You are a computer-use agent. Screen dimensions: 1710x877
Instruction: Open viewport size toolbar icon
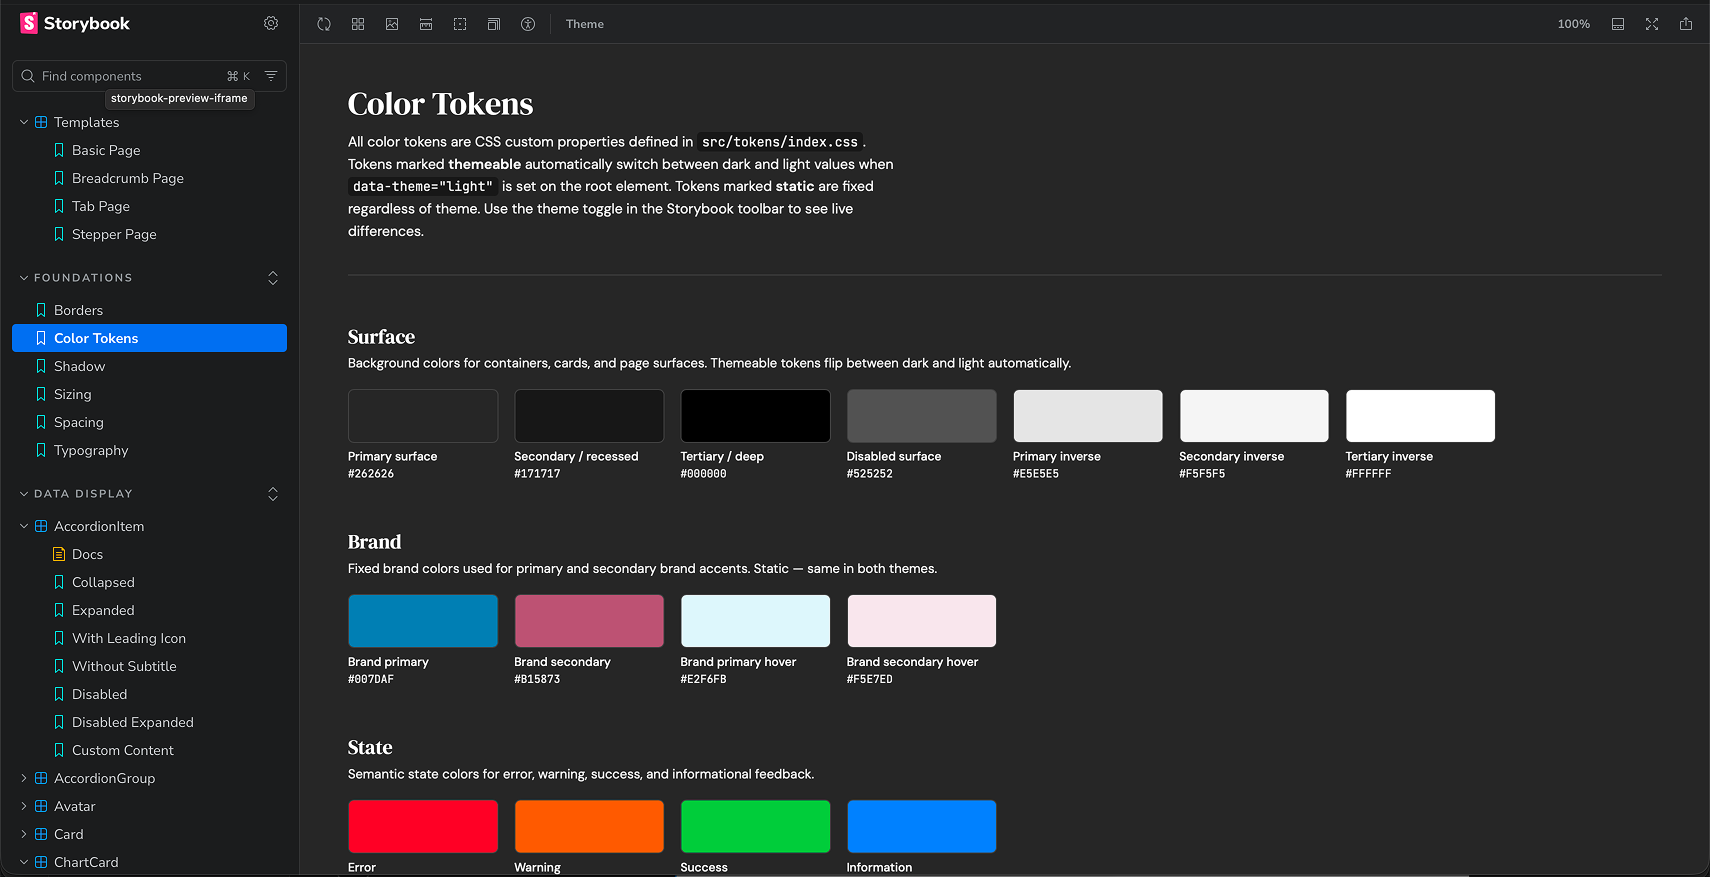coord(494,24)
